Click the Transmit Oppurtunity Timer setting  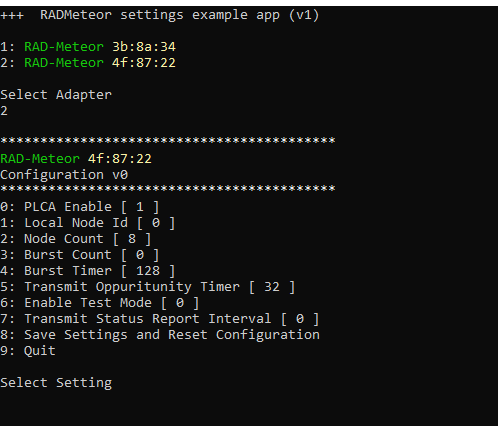point(148,287)
